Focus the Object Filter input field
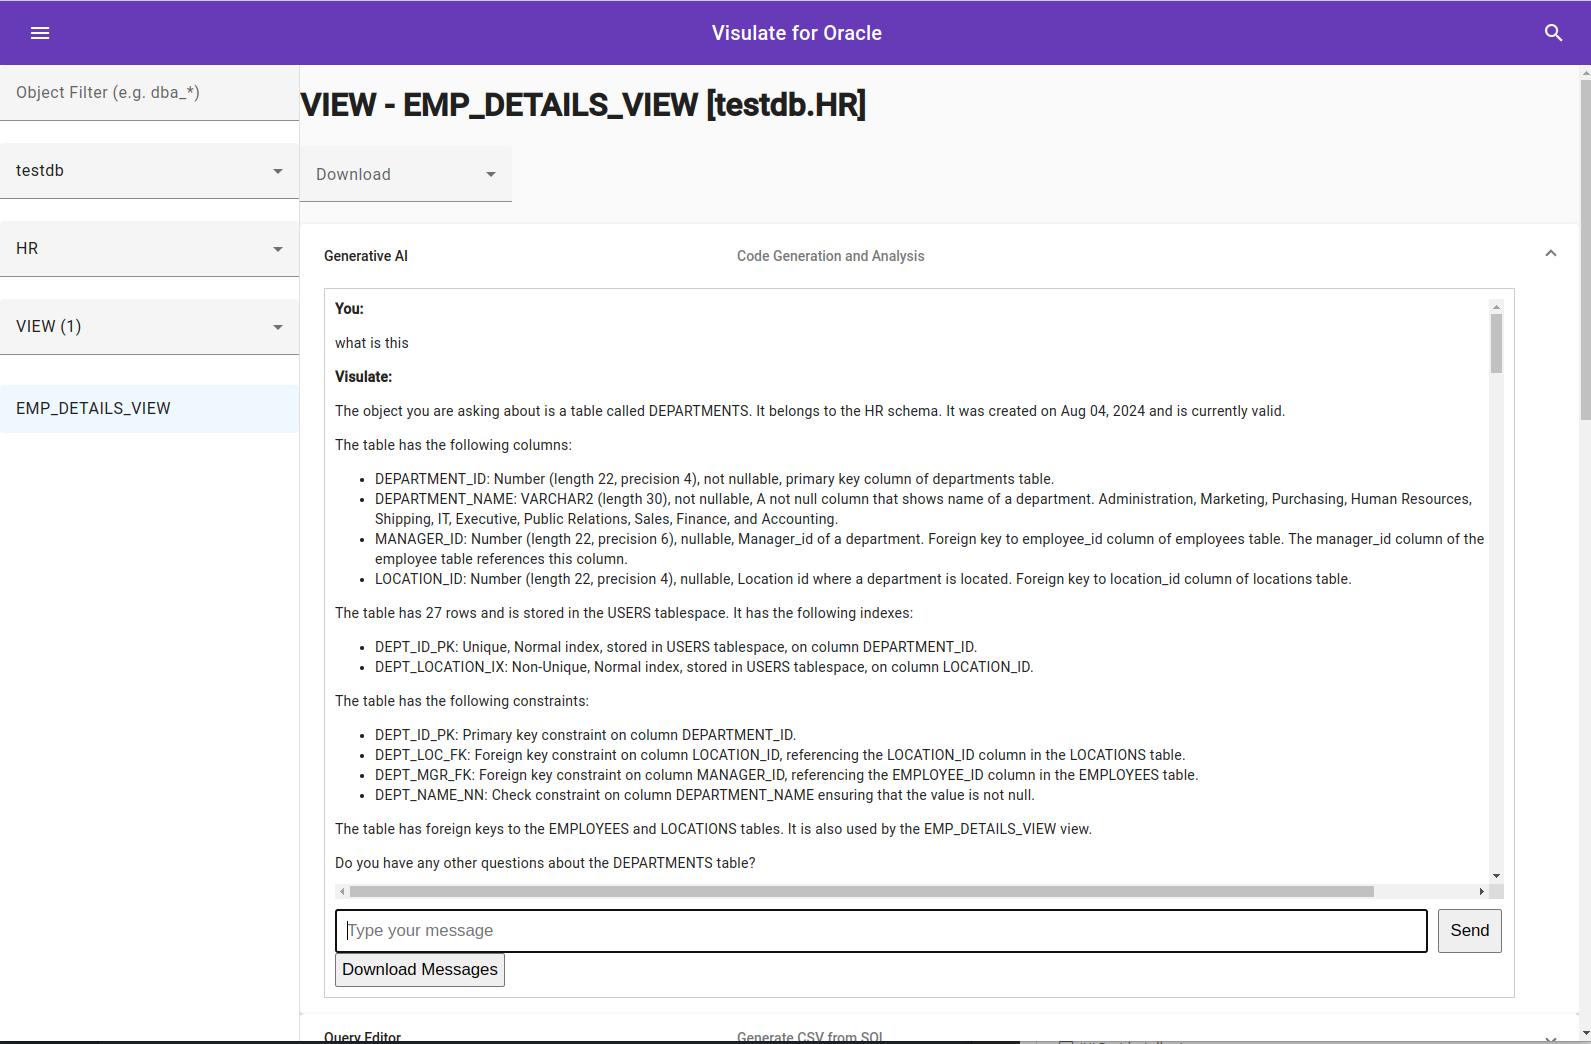Image resolution: width=1591 pixels, height=1044 pixels. coord(149,93)
